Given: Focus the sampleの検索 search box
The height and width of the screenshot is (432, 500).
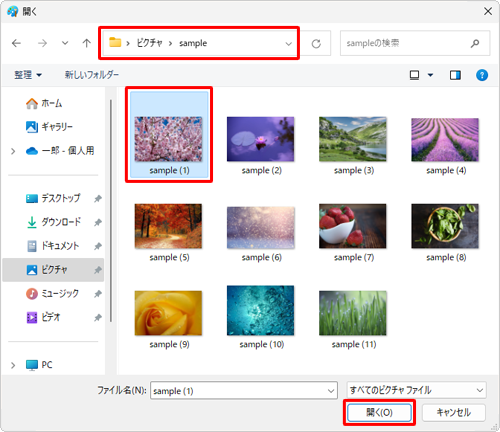Looking at the screenshot, I should point(415,43).
